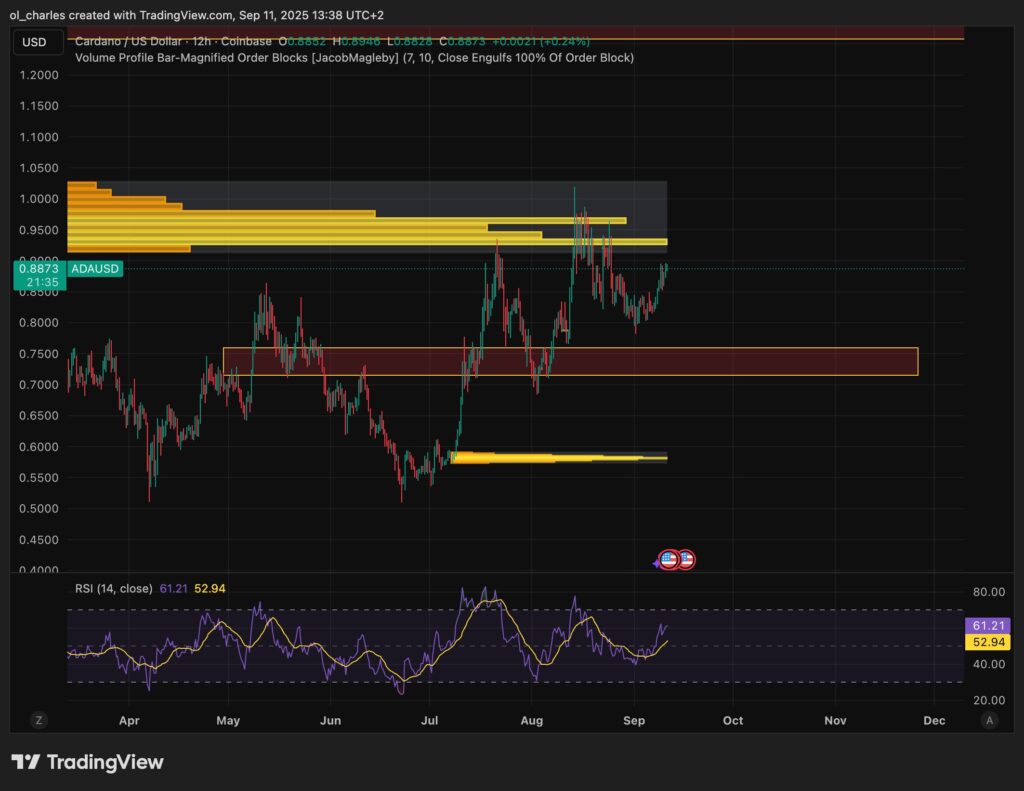Click the 0.7500 value on the price scale
Viewport: 1024px width, 791px height.
pyautogui.click(x=38, y=352)
